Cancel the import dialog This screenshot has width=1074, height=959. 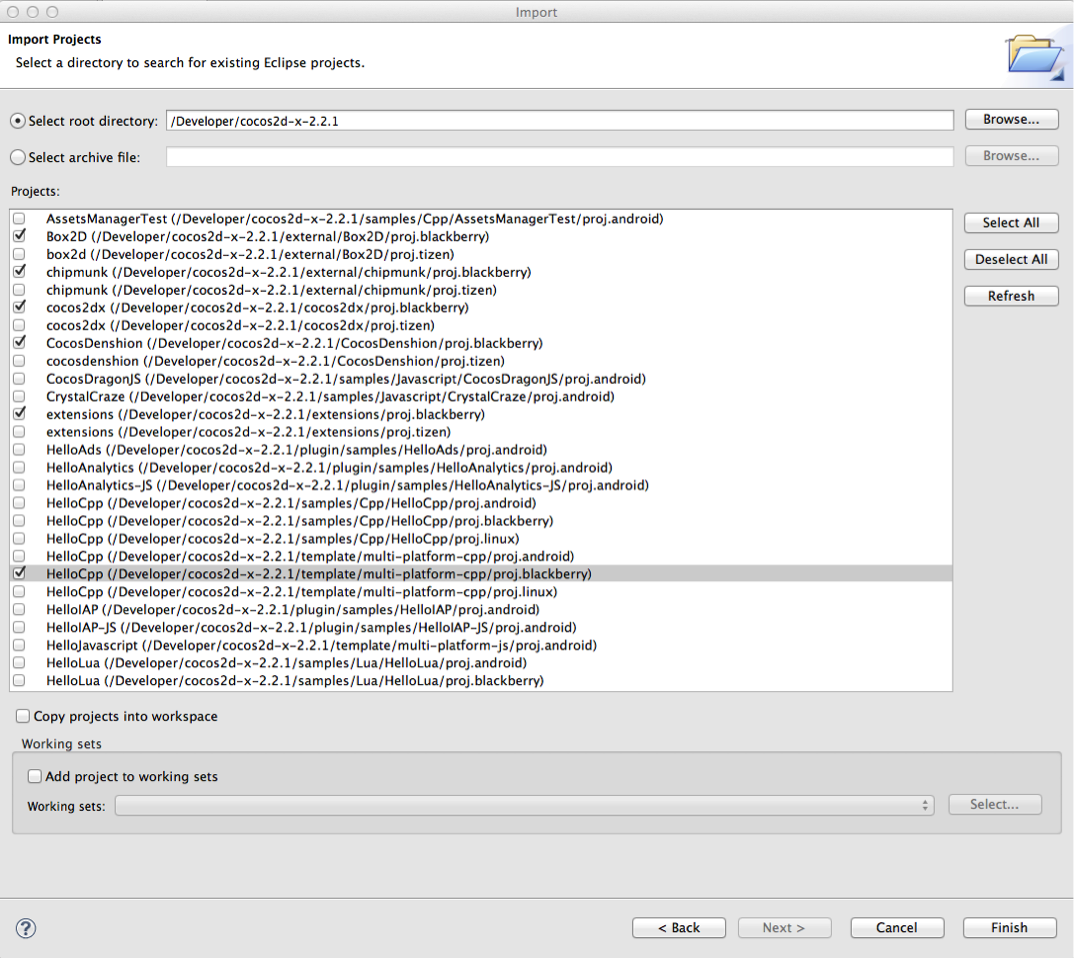point(896,927)
